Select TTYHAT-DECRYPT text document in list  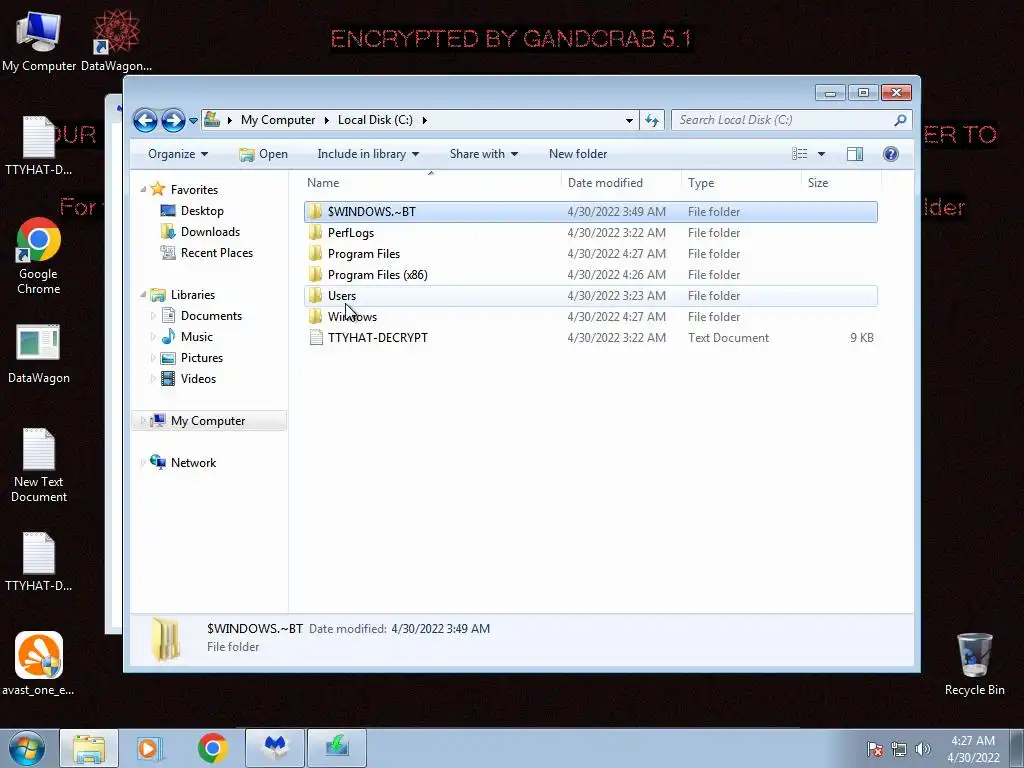pos(590,338)
